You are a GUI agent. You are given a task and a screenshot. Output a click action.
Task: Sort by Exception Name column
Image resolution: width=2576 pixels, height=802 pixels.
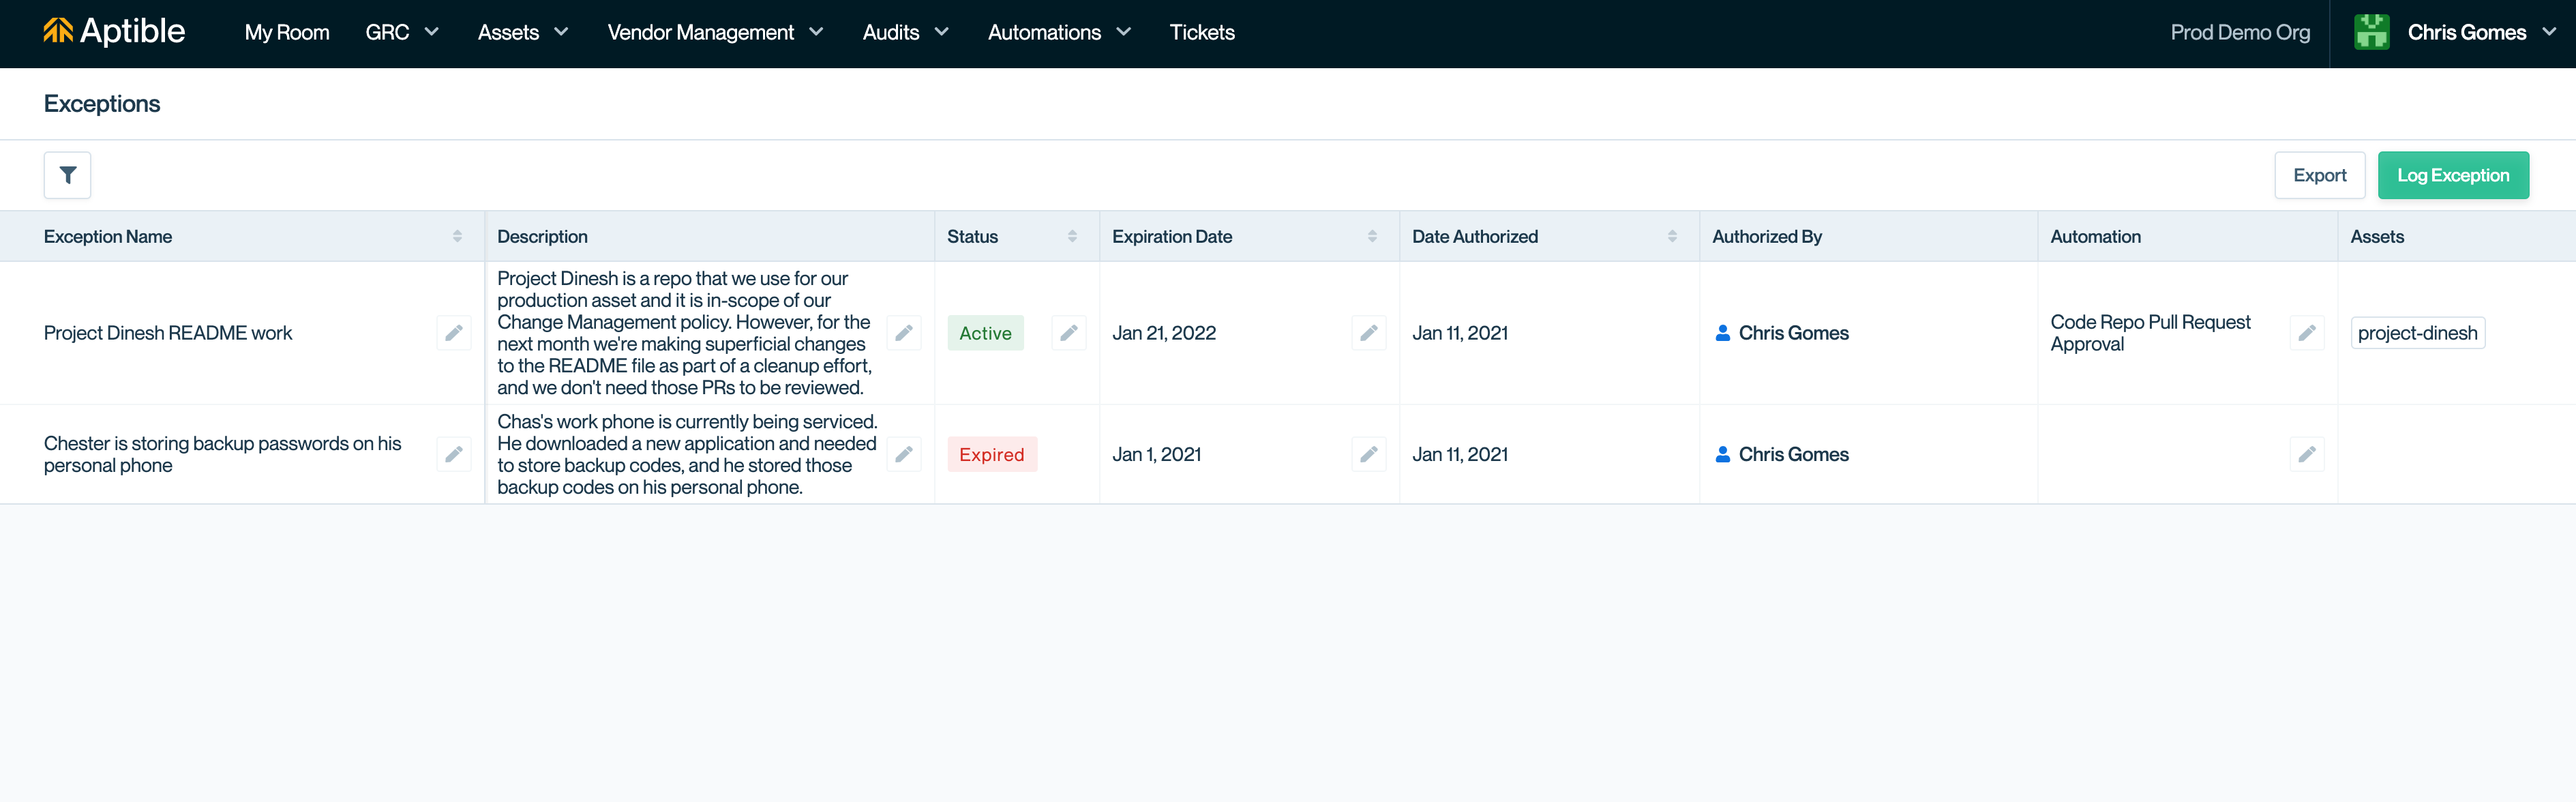coord(457,236)
